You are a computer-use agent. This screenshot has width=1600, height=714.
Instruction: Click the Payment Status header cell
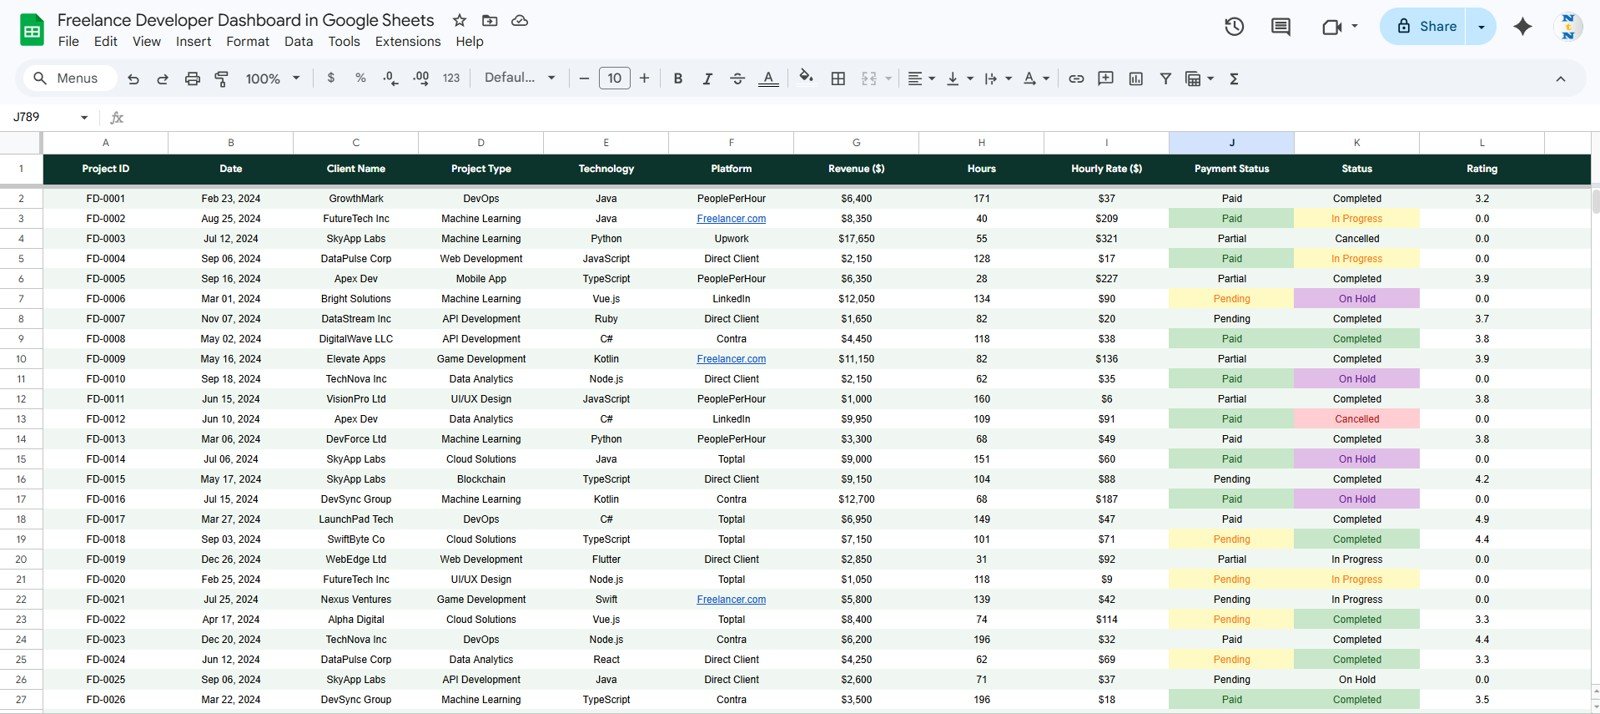pos(1231,169)
